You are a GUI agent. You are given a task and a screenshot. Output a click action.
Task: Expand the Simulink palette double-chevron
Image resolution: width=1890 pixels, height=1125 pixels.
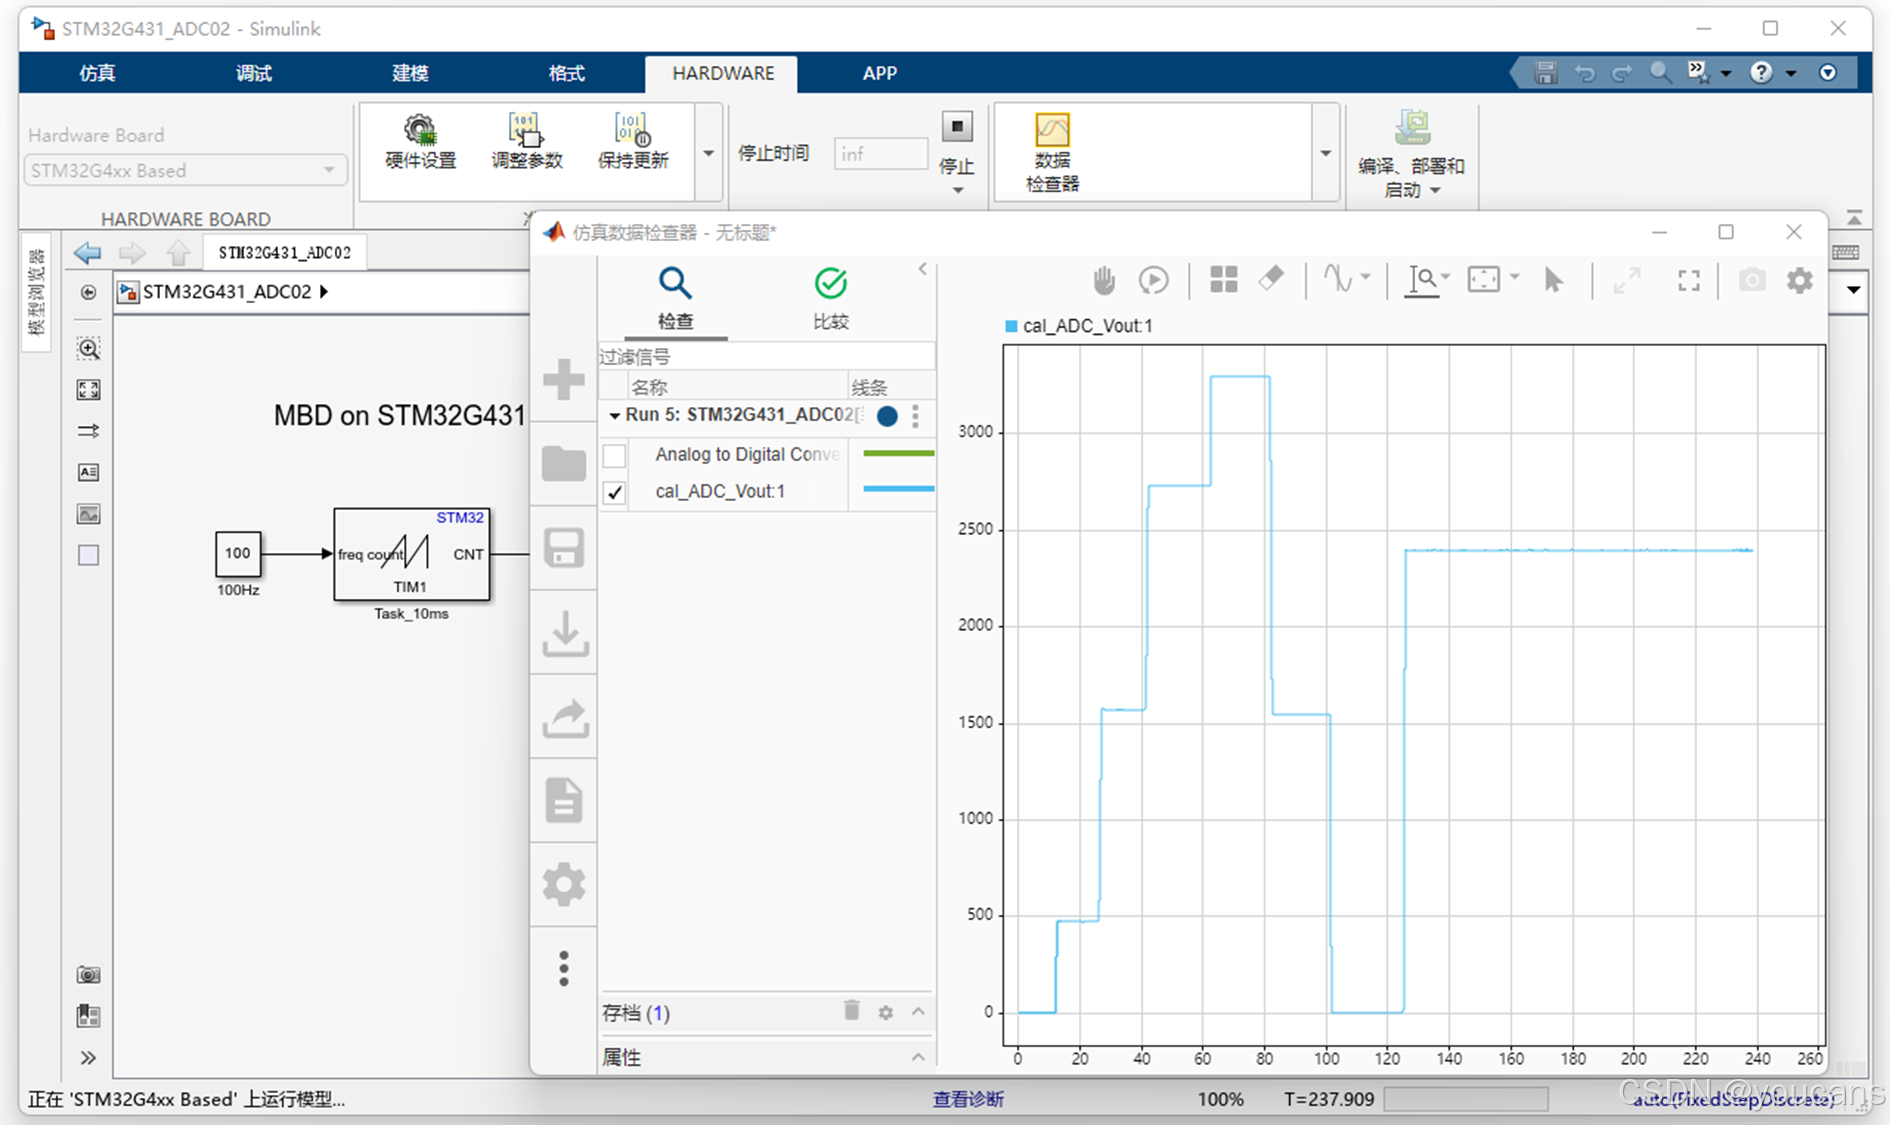tap(89, 1058)
